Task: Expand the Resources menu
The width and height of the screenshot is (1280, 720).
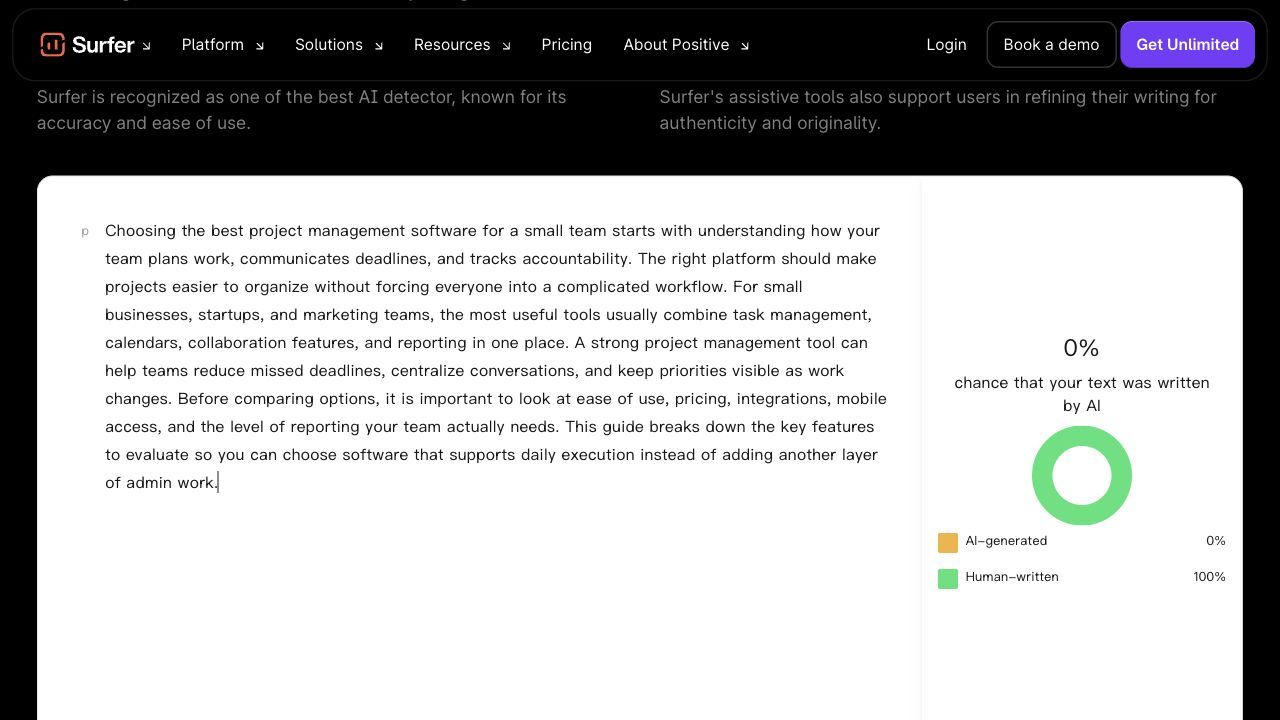Action: 462,44
